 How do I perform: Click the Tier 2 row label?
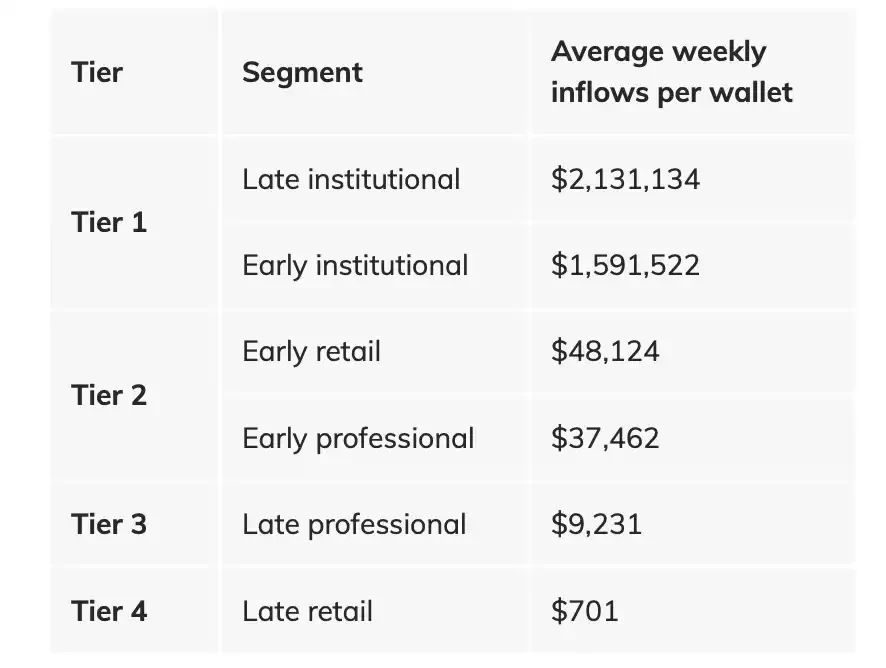point(109,395)
